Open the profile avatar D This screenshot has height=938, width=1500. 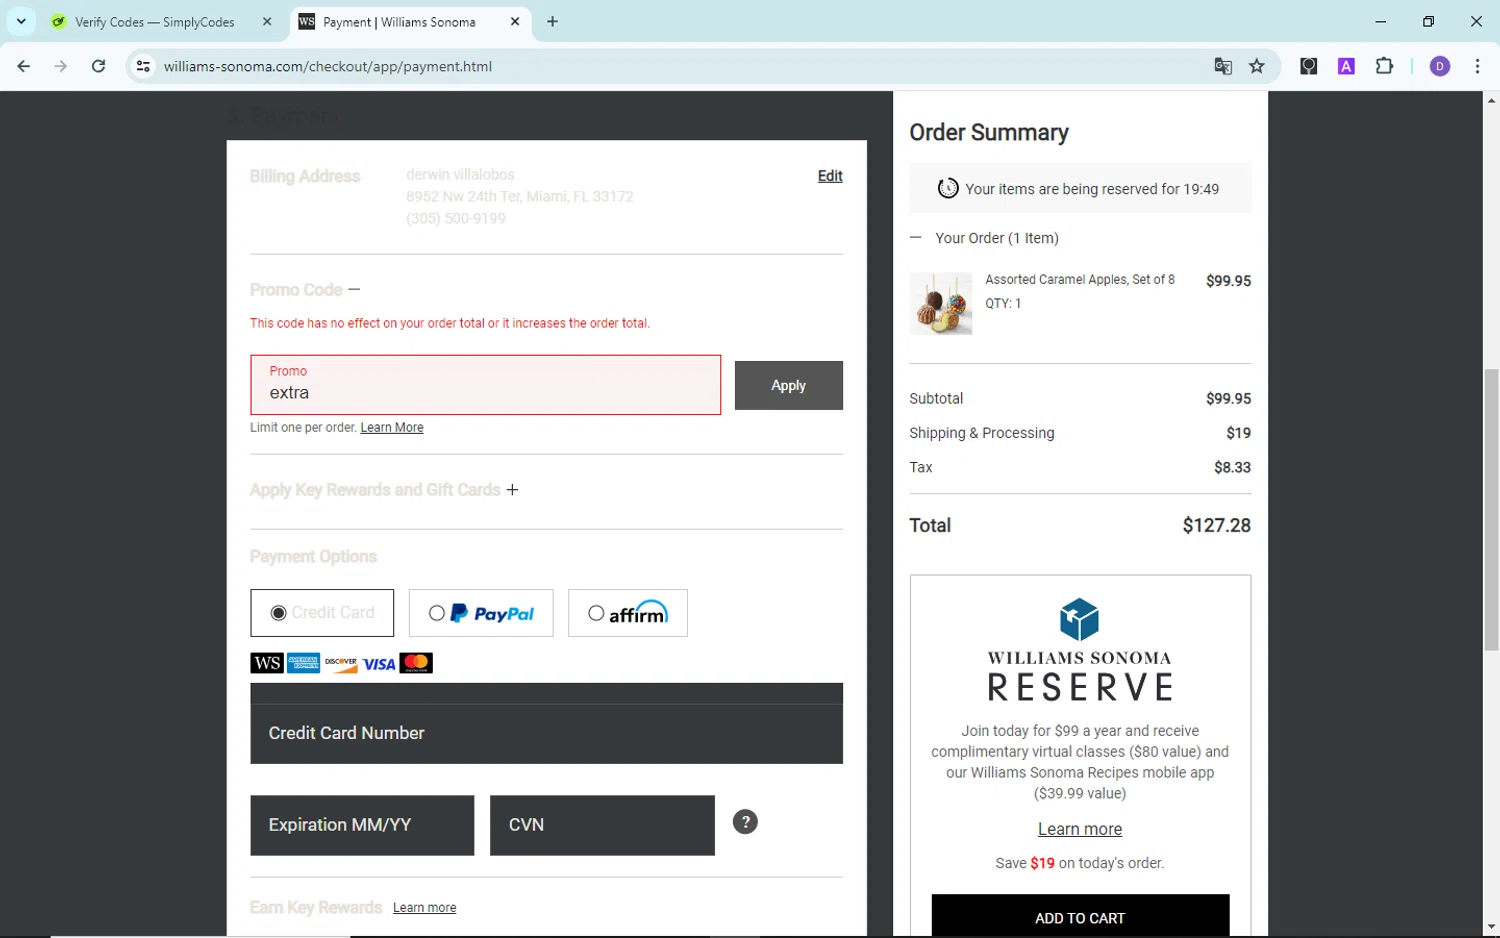pyautogui.click(x=1440, y=66)
